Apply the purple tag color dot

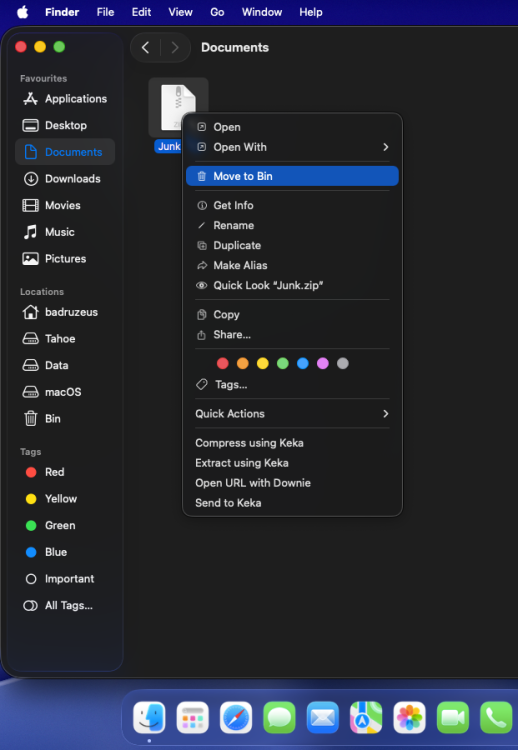click(323, 364)
